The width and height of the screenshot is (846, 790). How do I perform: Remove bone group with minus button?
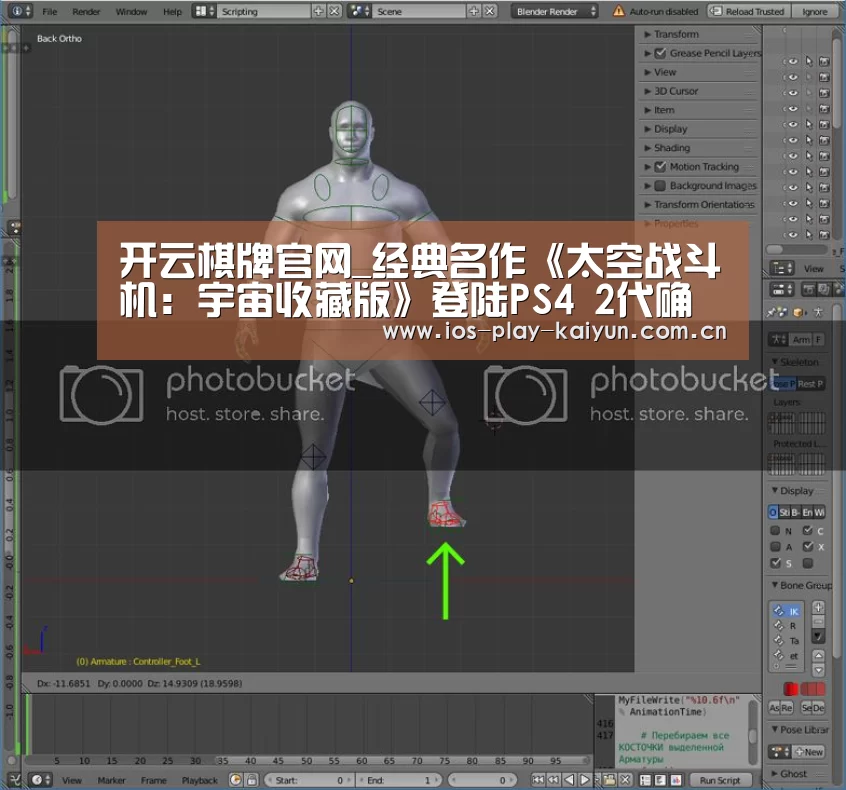[x=818, y=622]
